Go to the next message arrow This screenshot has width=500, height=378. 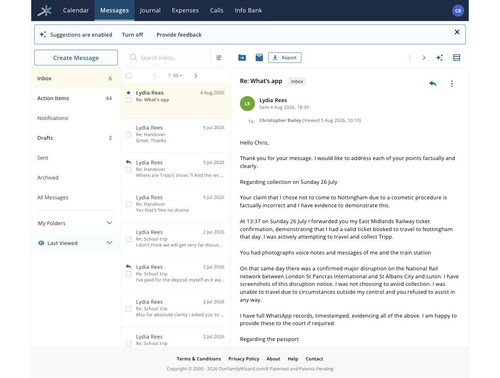point(424,58)
